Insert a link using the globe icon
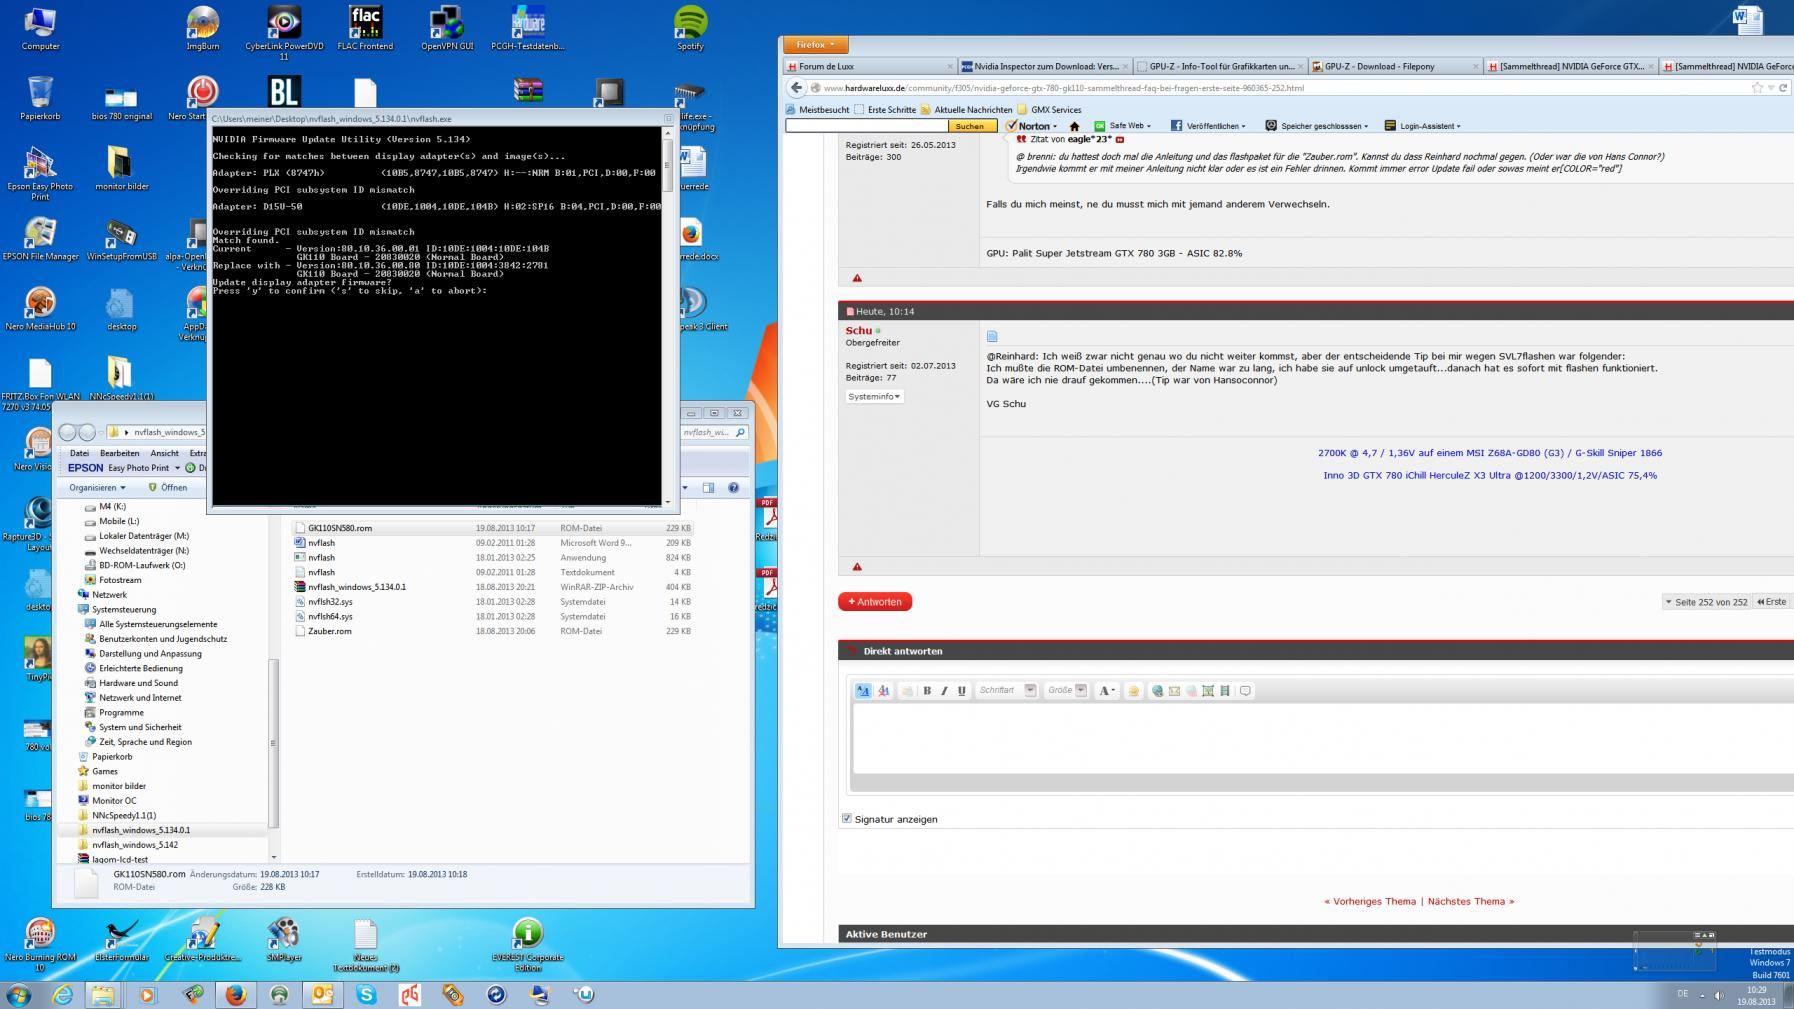1794x1009 pixels. pos(1157,691)
